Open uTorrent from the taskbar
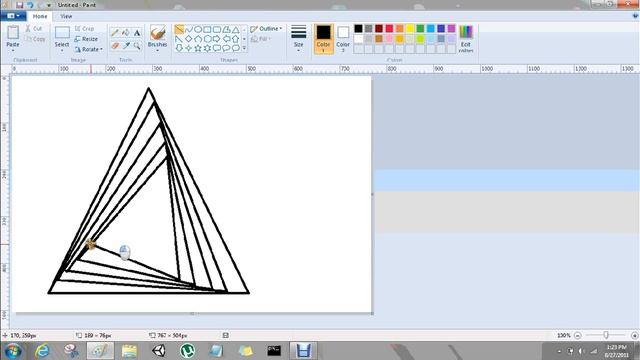The height and width of the screenshot is (360, 640). (187, 351)
